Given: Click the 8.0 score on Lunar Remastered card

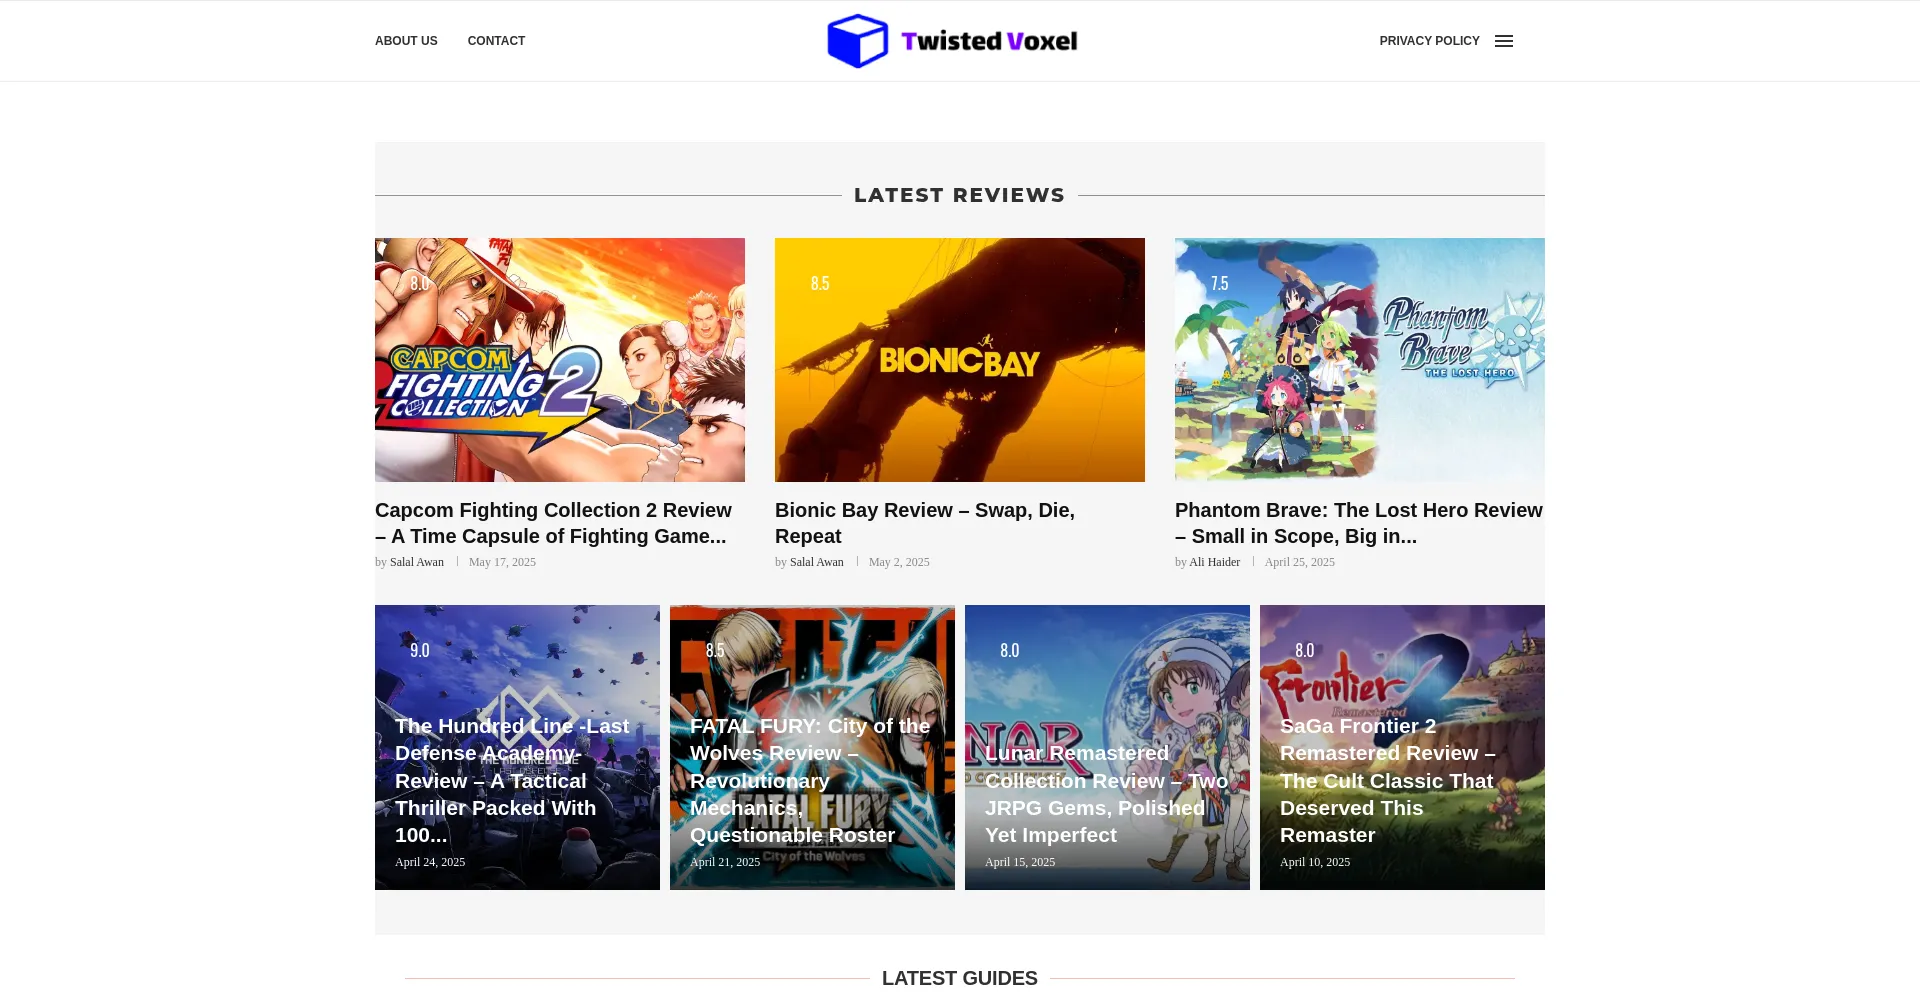Looking at the screenshot, I should [1010, 650].
